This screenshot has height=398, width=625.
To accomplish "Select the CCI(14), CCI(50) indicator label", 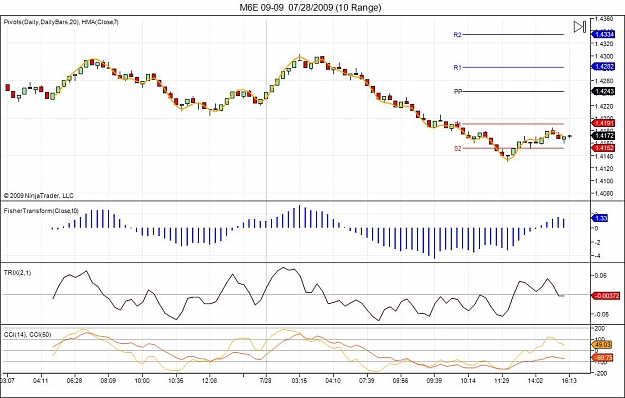I will click(27, 335).
